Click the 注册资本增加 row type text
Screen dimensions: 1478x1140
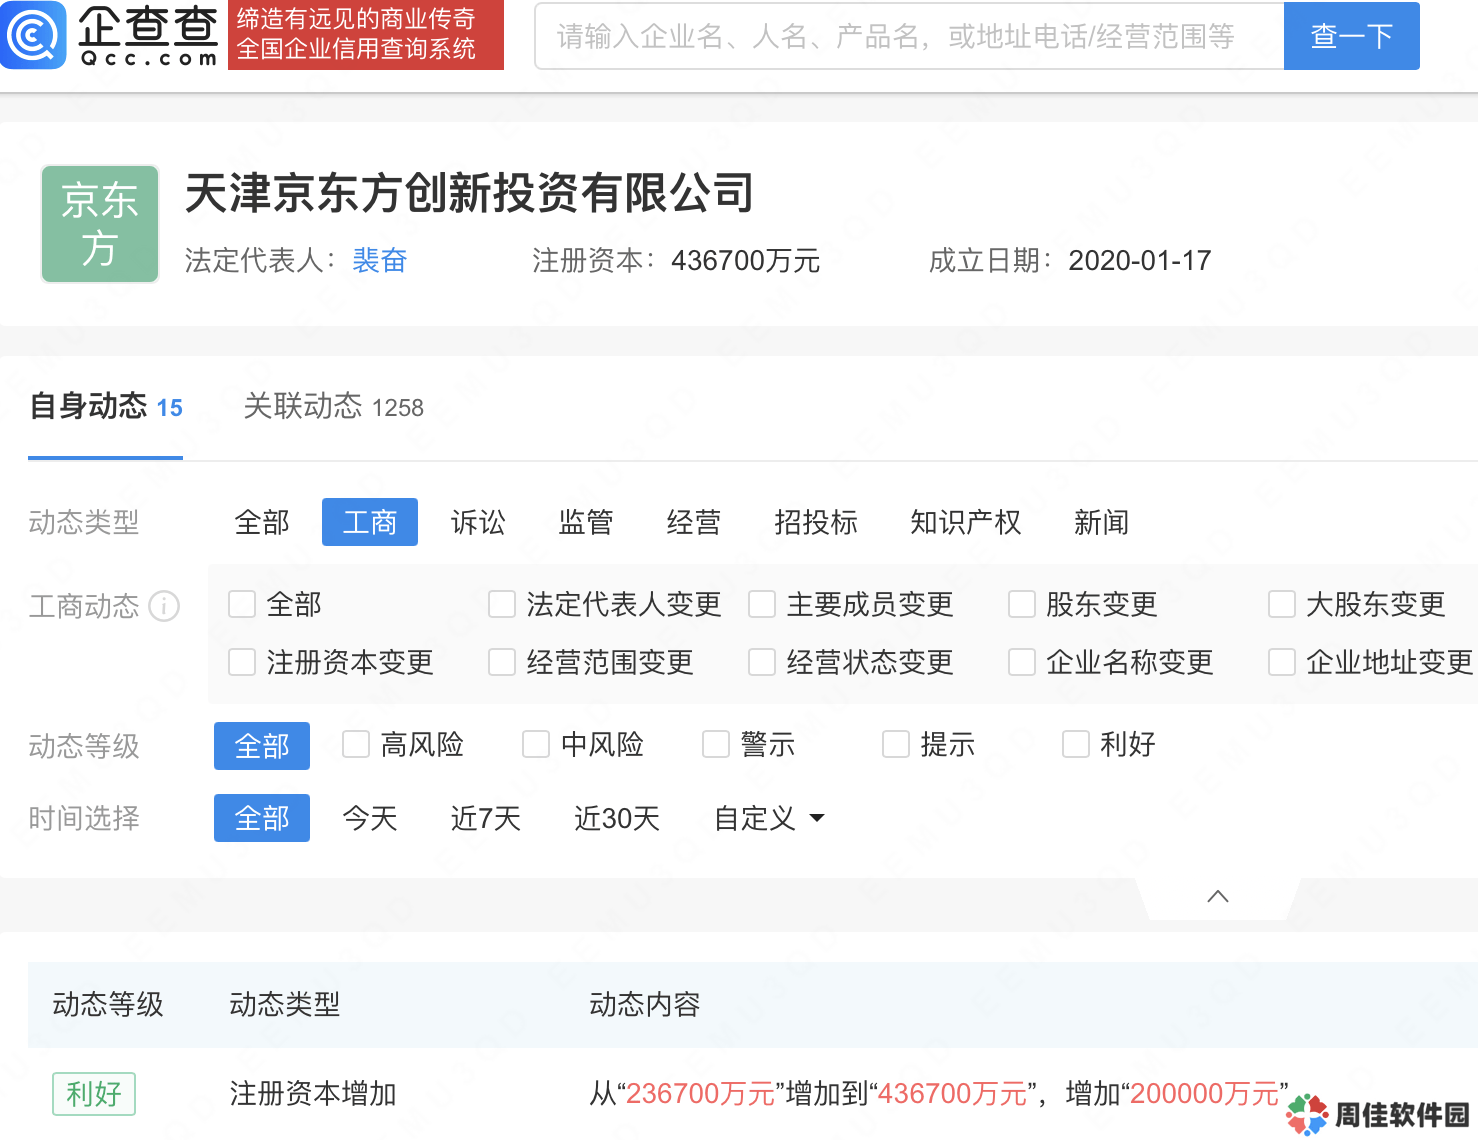(x=313, y=1093)
